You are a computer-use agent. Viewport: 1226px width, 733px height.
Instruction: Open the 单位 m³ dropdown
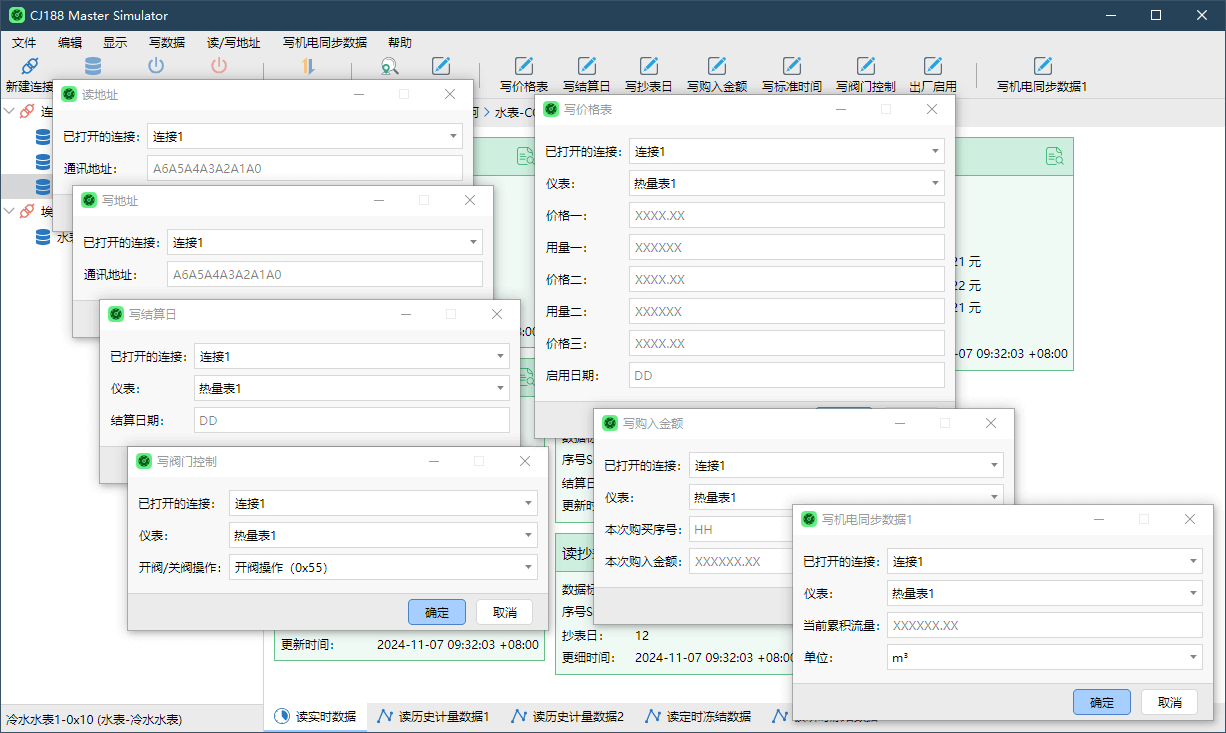coord(1044,657)
